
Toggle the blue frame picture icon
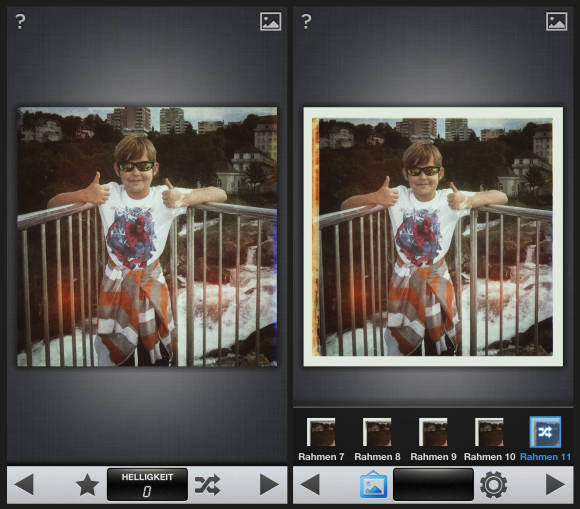pos(374,484)
